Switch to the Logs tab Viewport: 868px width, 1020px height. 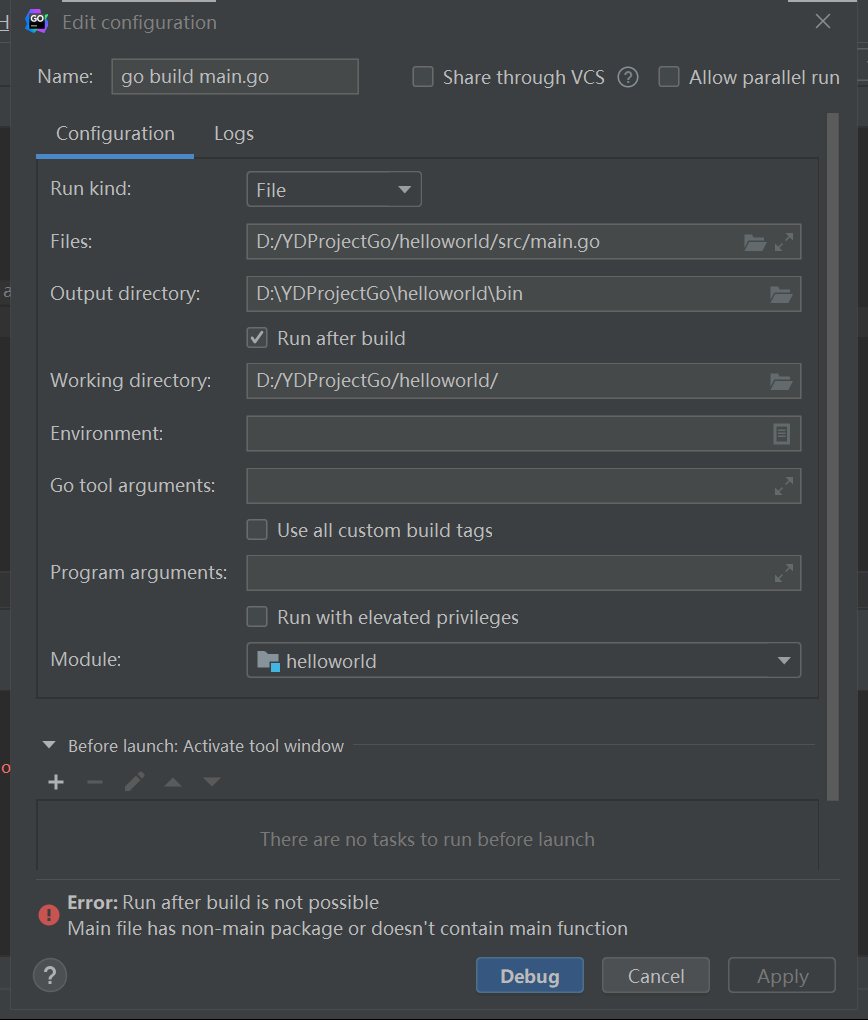tap(234, 133)
